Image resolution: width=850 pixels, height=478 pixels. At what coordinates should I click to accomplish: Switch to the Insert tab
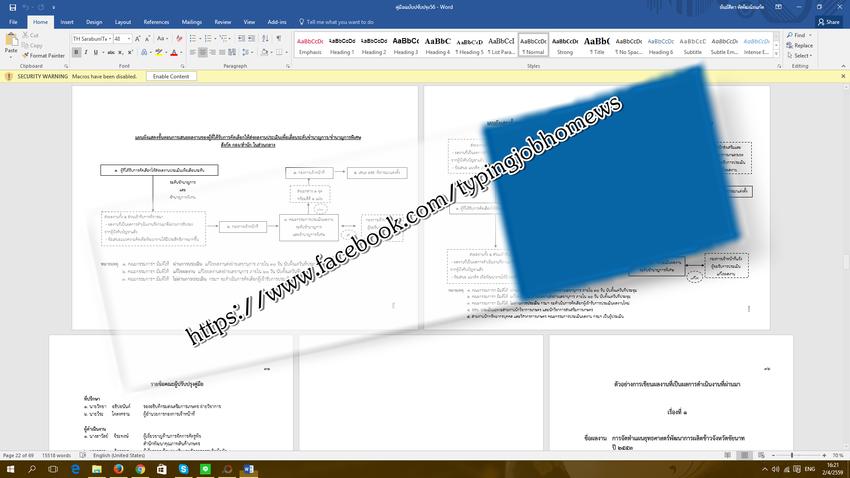coord(67,22)
